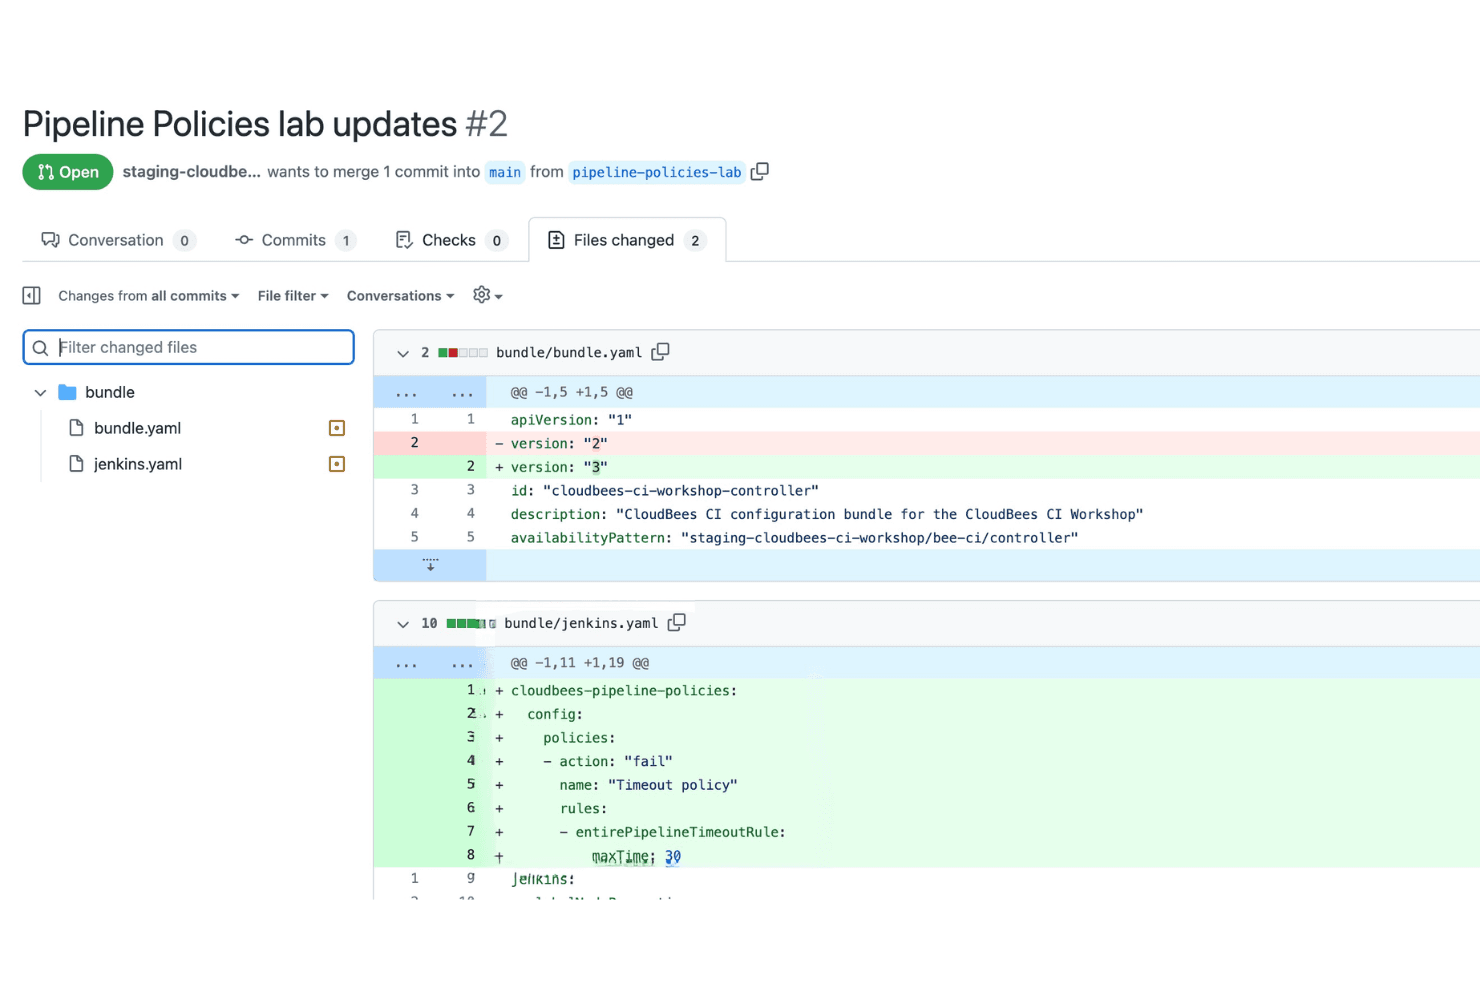Open the diff settings gear menu
This screenshot has height=987, width=1480.
coord(487,295)
